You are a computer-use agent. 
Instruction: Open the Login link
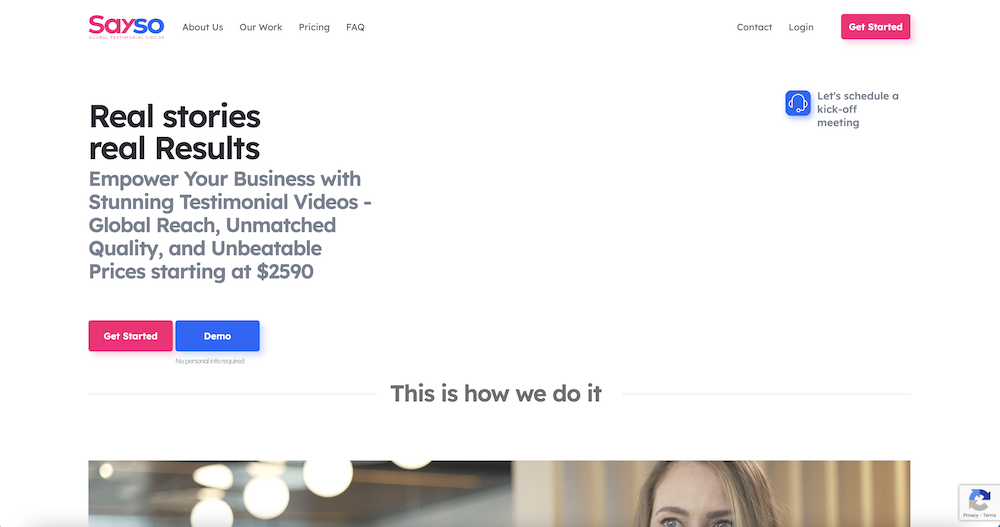(x=801, y=27)
